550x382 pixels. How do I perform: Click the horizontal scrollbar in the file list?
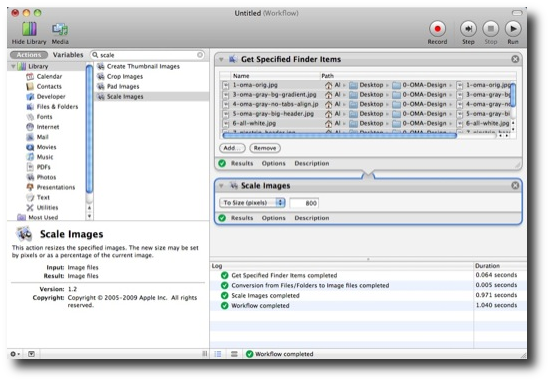[339, 135]
